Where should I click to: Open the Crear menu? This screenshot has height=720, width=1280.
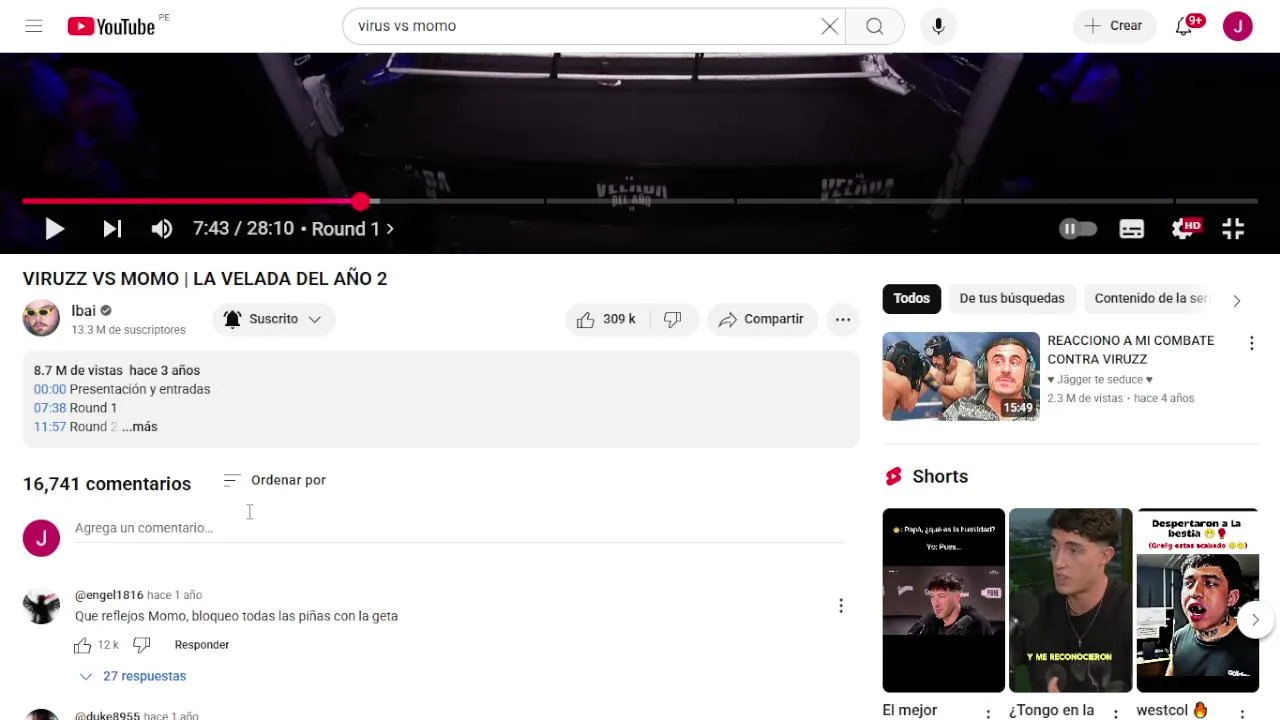pos(1114,26)
